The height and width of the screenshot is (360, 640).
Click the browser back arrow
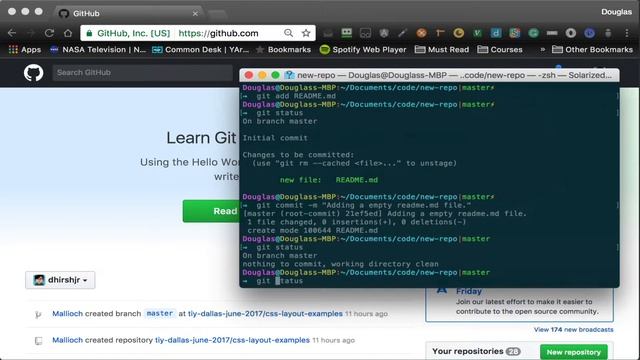point(12,33)
